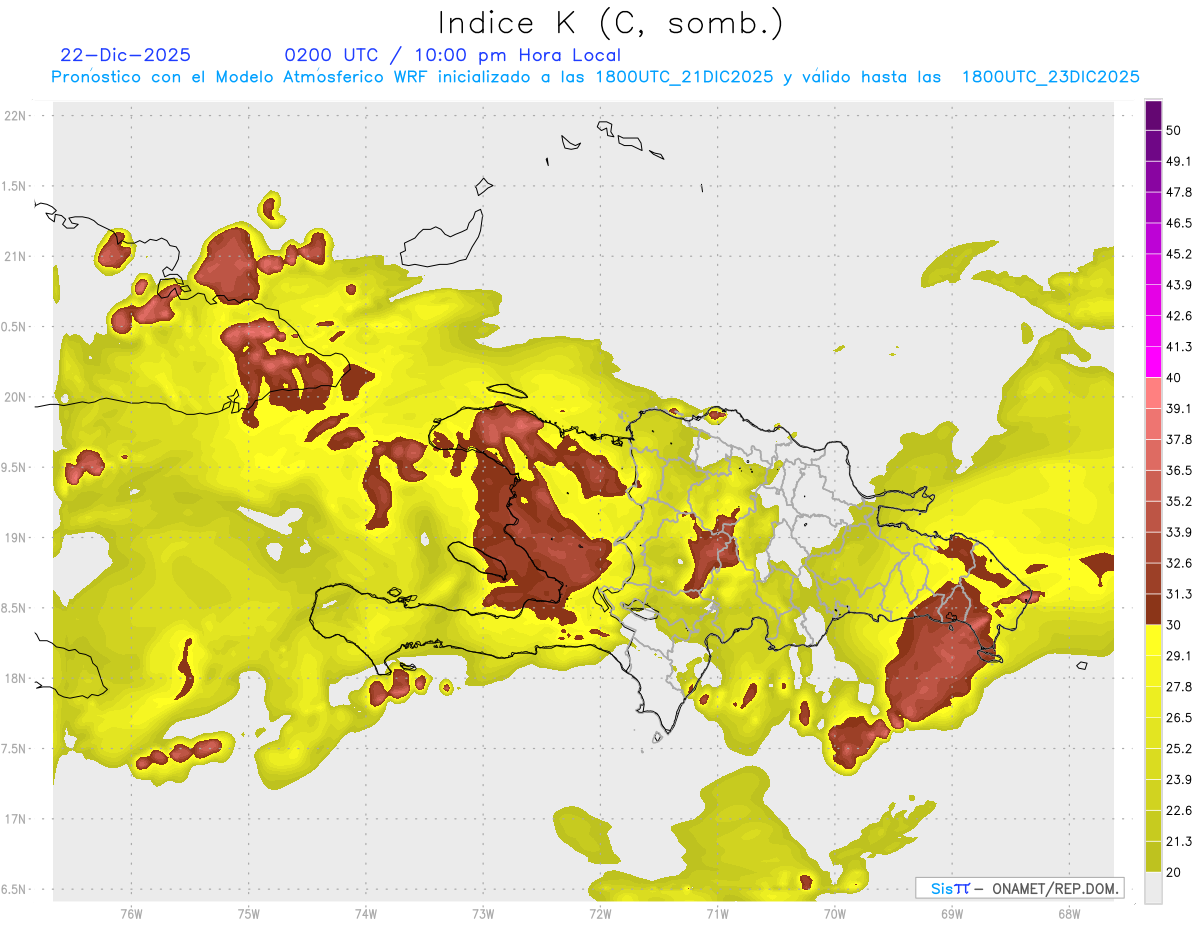Click the "74W" longitude axis label
The width and height of the screenshot is (1200, 927).
click(x=366, y=915)
